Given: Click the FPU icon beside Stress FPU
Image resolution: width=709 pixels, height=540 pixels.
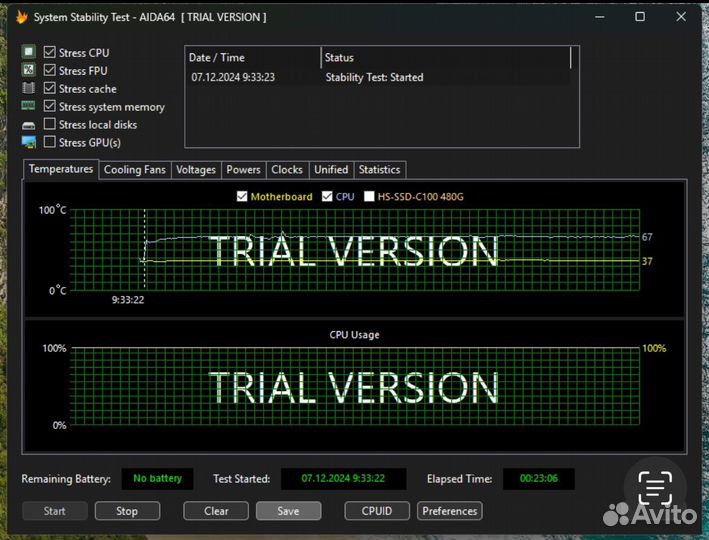Looking at the screenshot, I should [29, 70].
